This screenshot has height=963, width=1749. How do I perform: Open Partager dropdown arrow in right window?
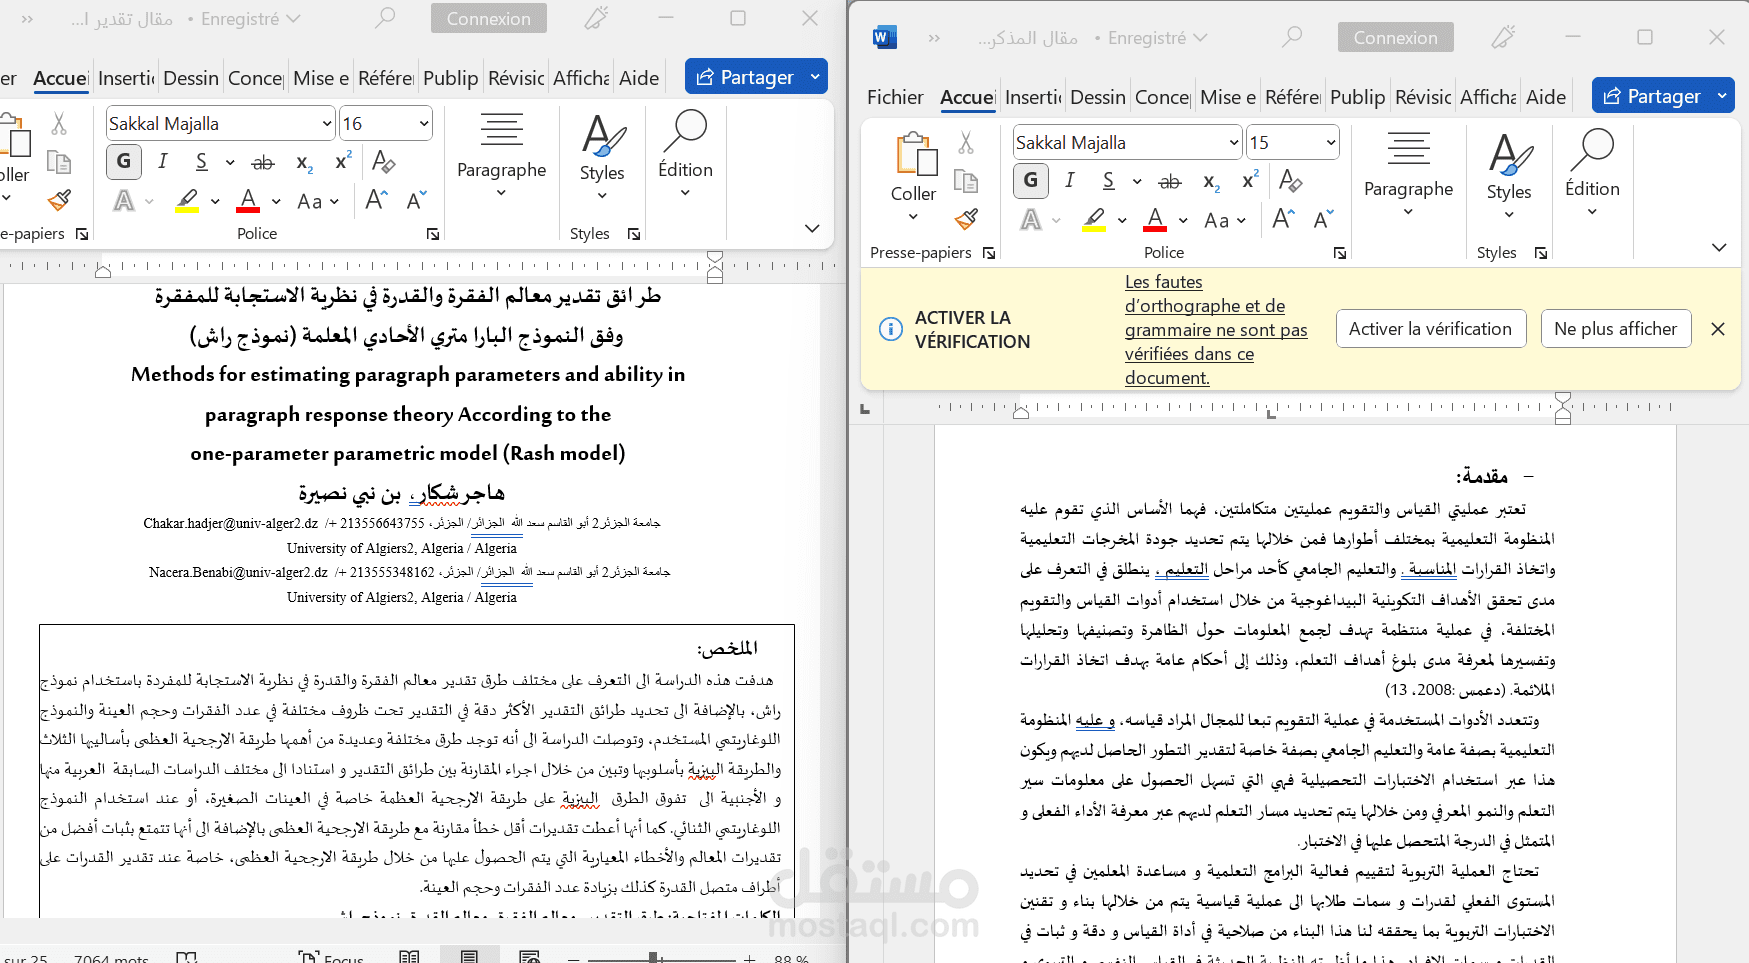[1722, 96]
